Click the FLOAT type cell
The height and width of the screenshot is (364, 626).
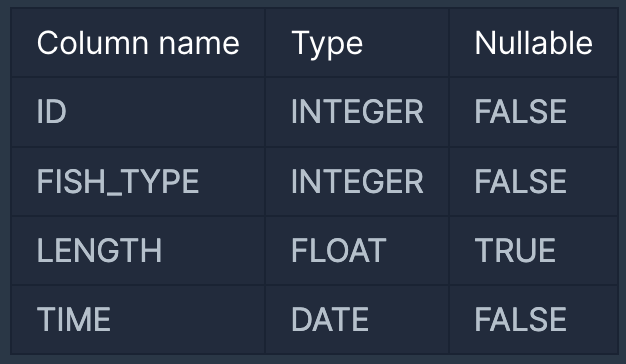click(x=357, y=250)
